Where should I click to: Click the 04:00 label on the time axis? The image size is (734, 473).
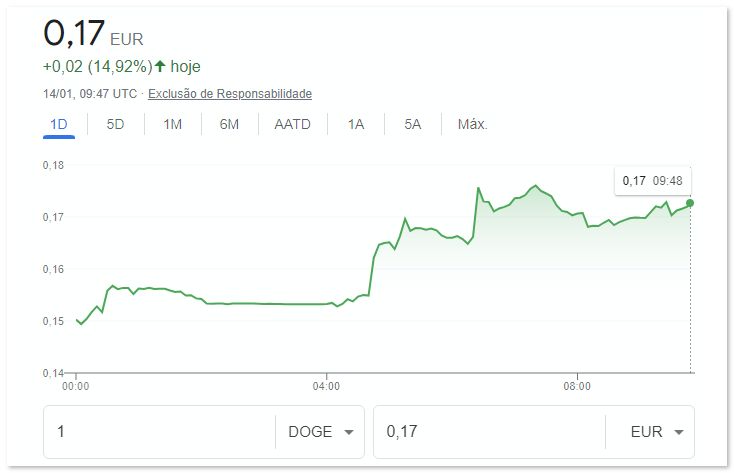click(327, 385)
